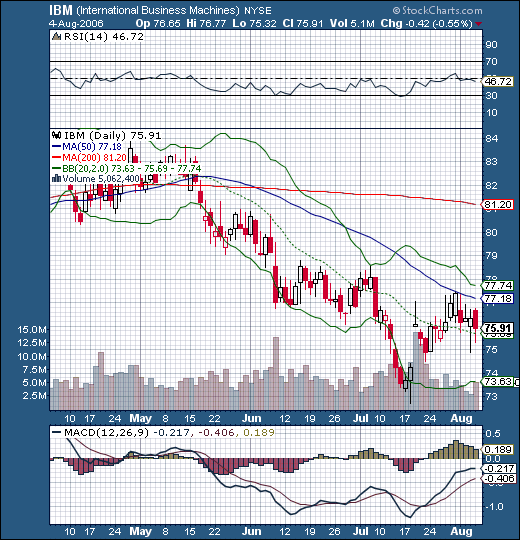Click the 4-Aug-2006 date label
The height and width of the screenshot is (540, 520).
pyautogui.click(x=76, y=23)
